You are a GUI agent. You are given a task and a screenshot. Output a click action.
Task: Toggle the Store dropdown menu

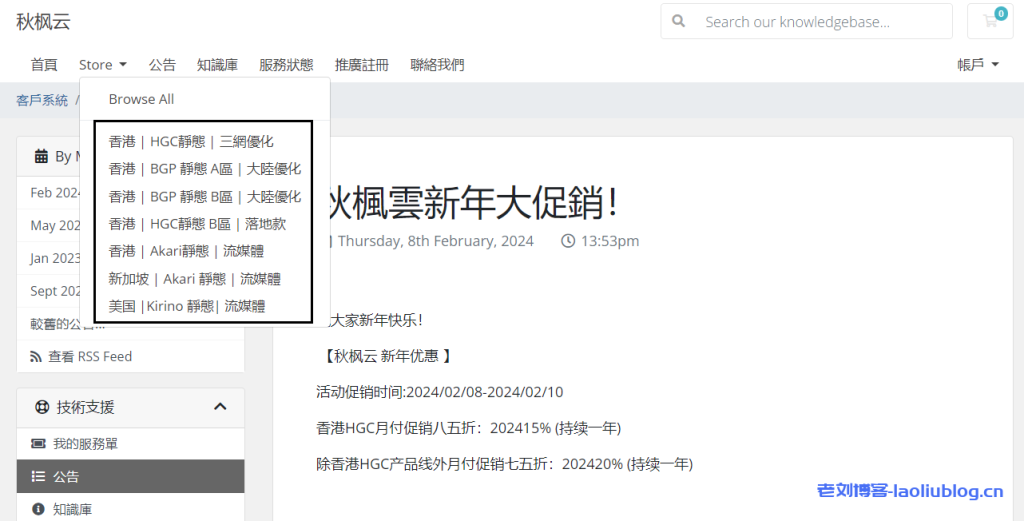coord(102,65)
